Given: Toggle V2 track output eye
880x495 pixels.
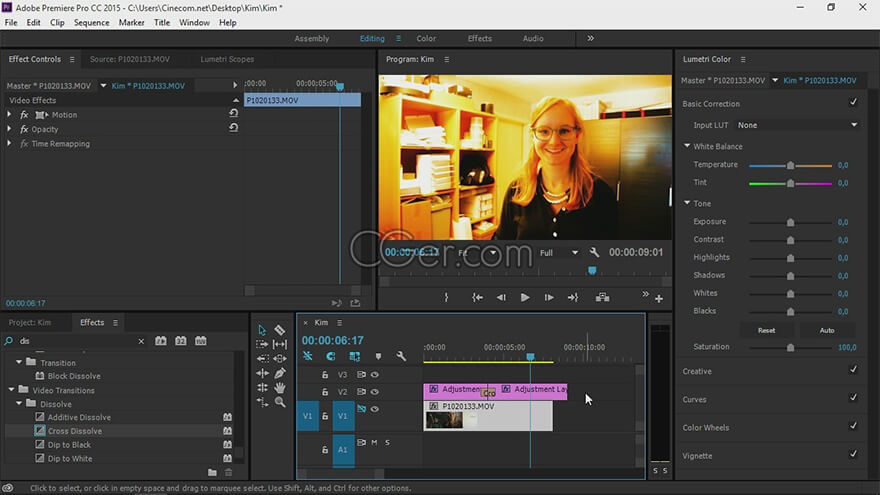Looking at the screenshot, I should click(x=375, y=392).
